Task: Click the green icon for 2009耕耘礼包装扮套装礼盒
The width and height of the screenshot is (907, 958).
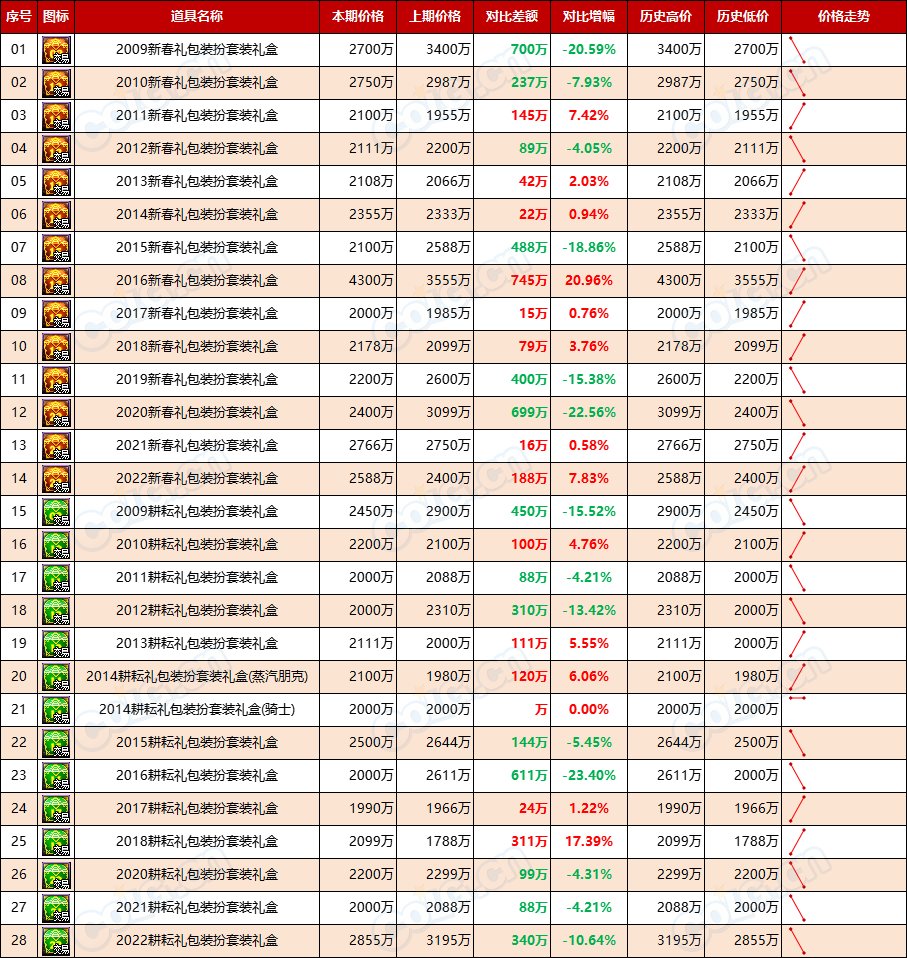Action: (x=56, y=512)
